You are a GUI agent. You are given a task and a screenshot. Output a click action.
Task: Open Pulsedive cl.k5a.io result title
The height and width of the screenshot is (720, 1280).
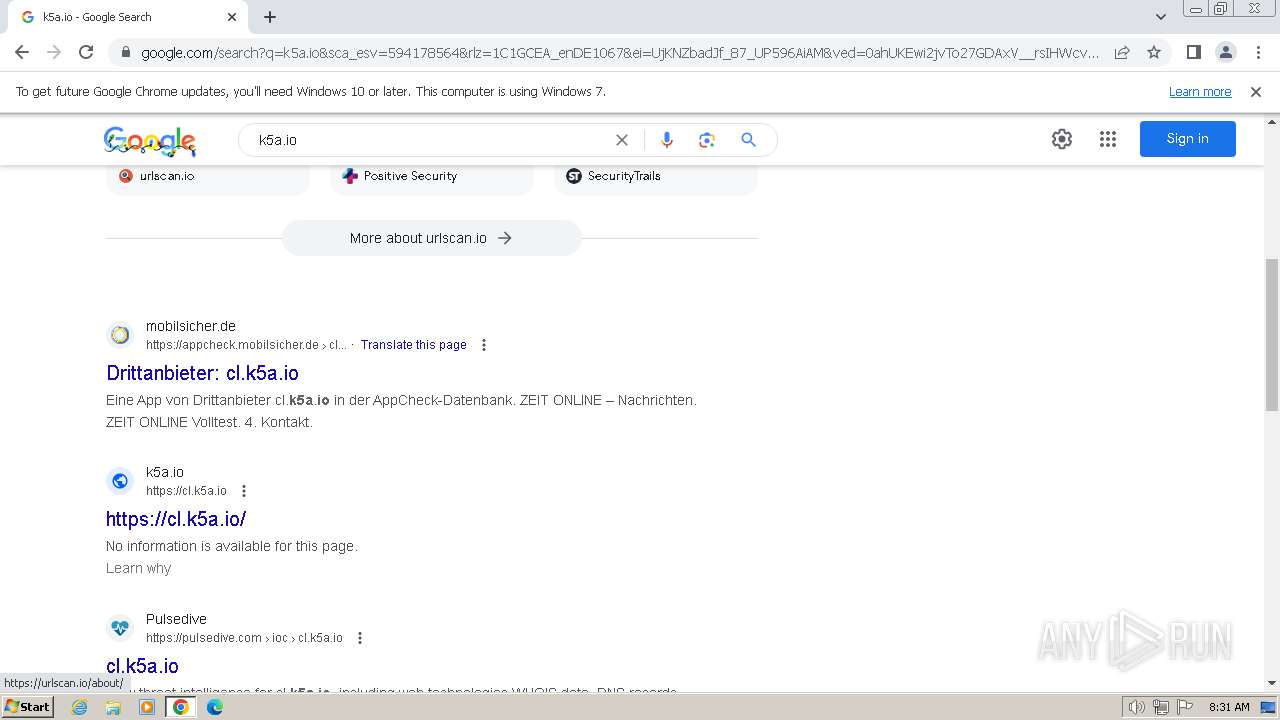pyautogui.click(x=142, y=666)
